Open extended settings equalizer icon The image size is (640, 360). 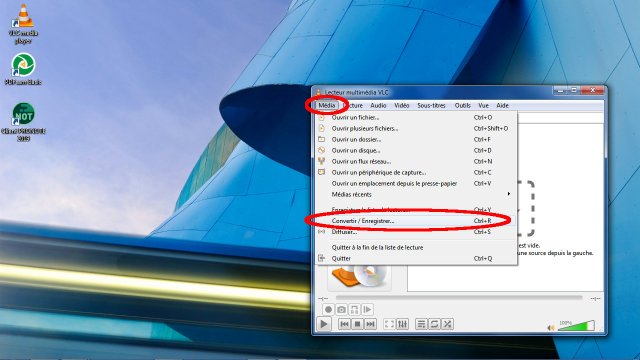[402, 324]
